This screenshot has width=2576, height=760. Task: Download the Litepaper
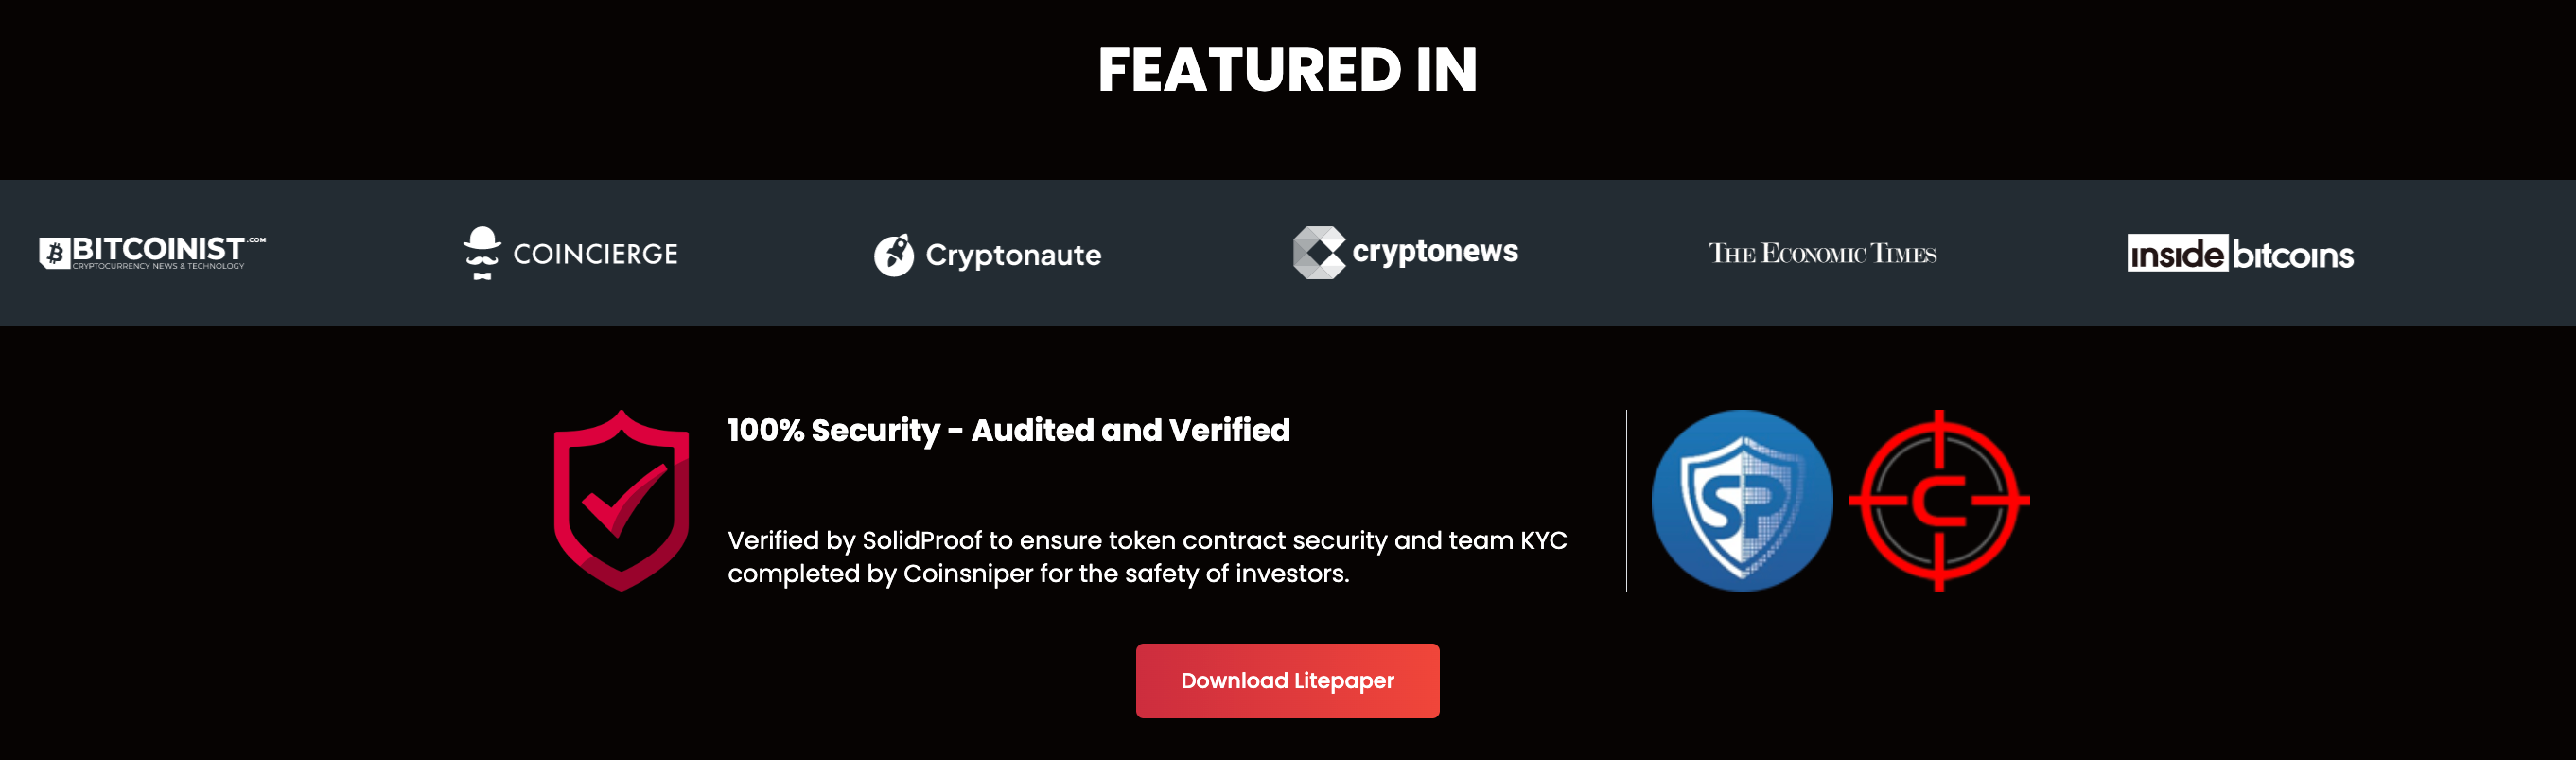1287,680
